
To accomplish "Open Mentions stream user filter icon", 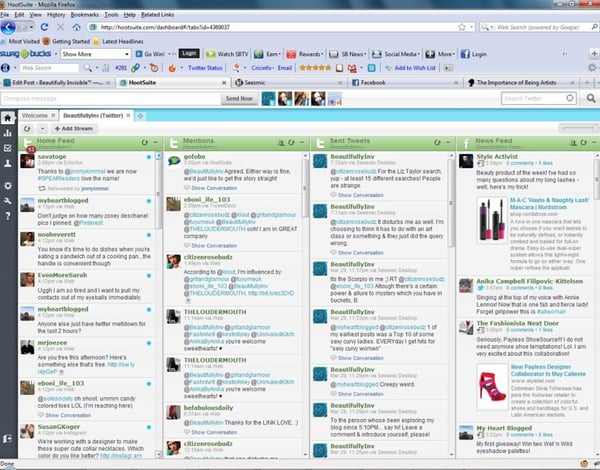I will point(281,142).
